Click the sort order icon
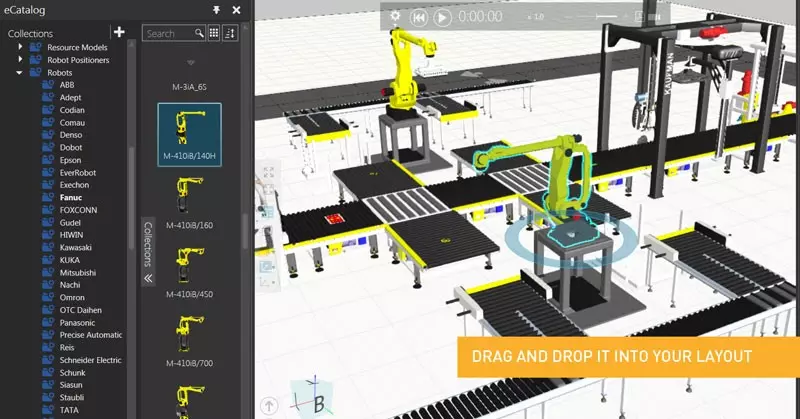This screenshot has width=800, height=419. point(231,33)
